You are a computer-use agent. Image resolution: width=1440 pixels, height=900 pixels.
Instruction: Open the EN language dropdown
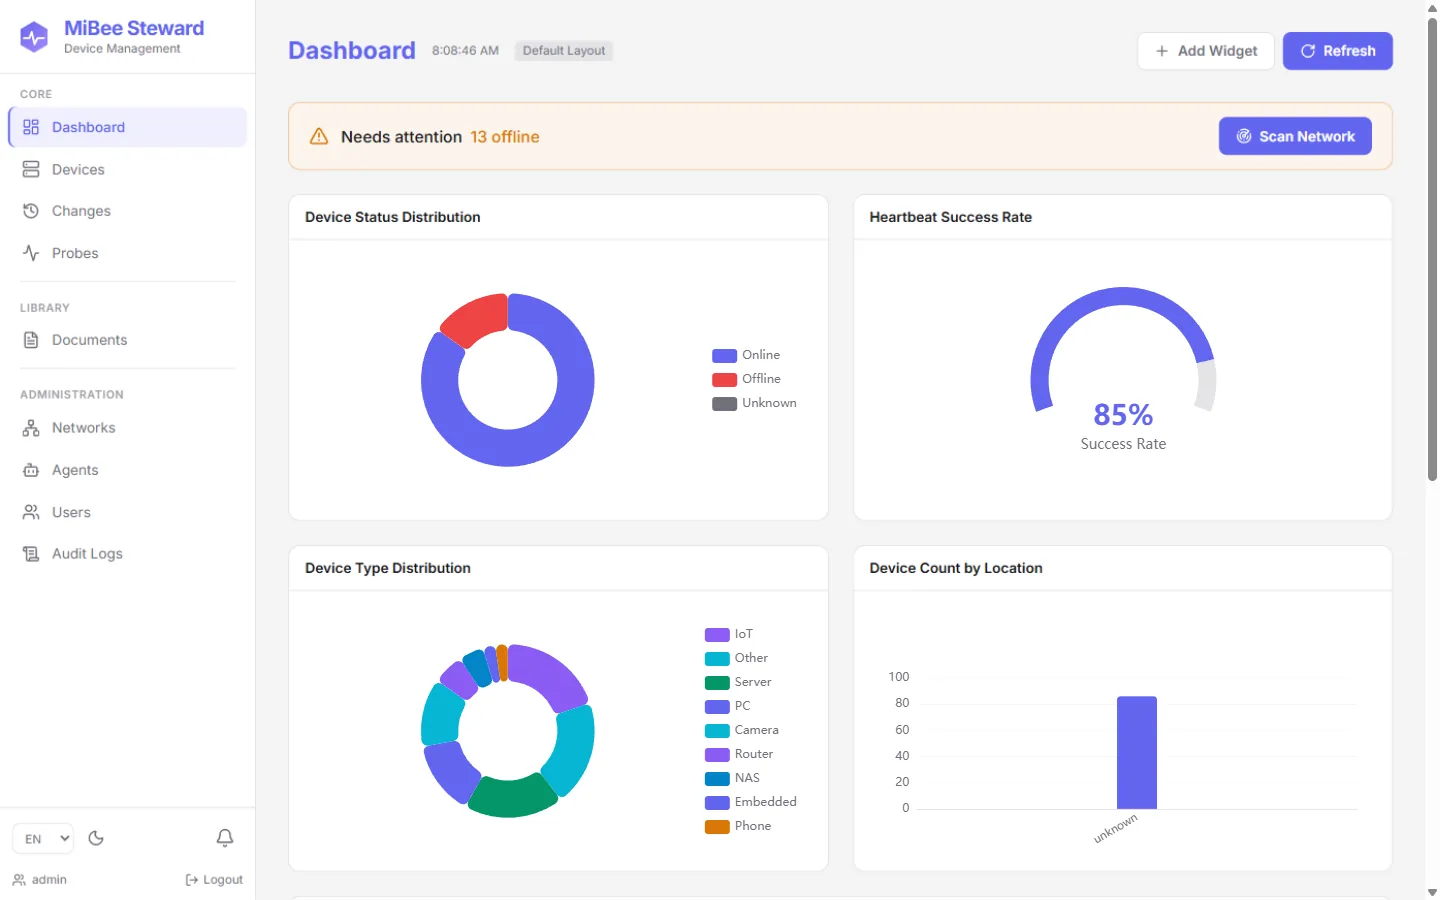[x=43, y=838]
